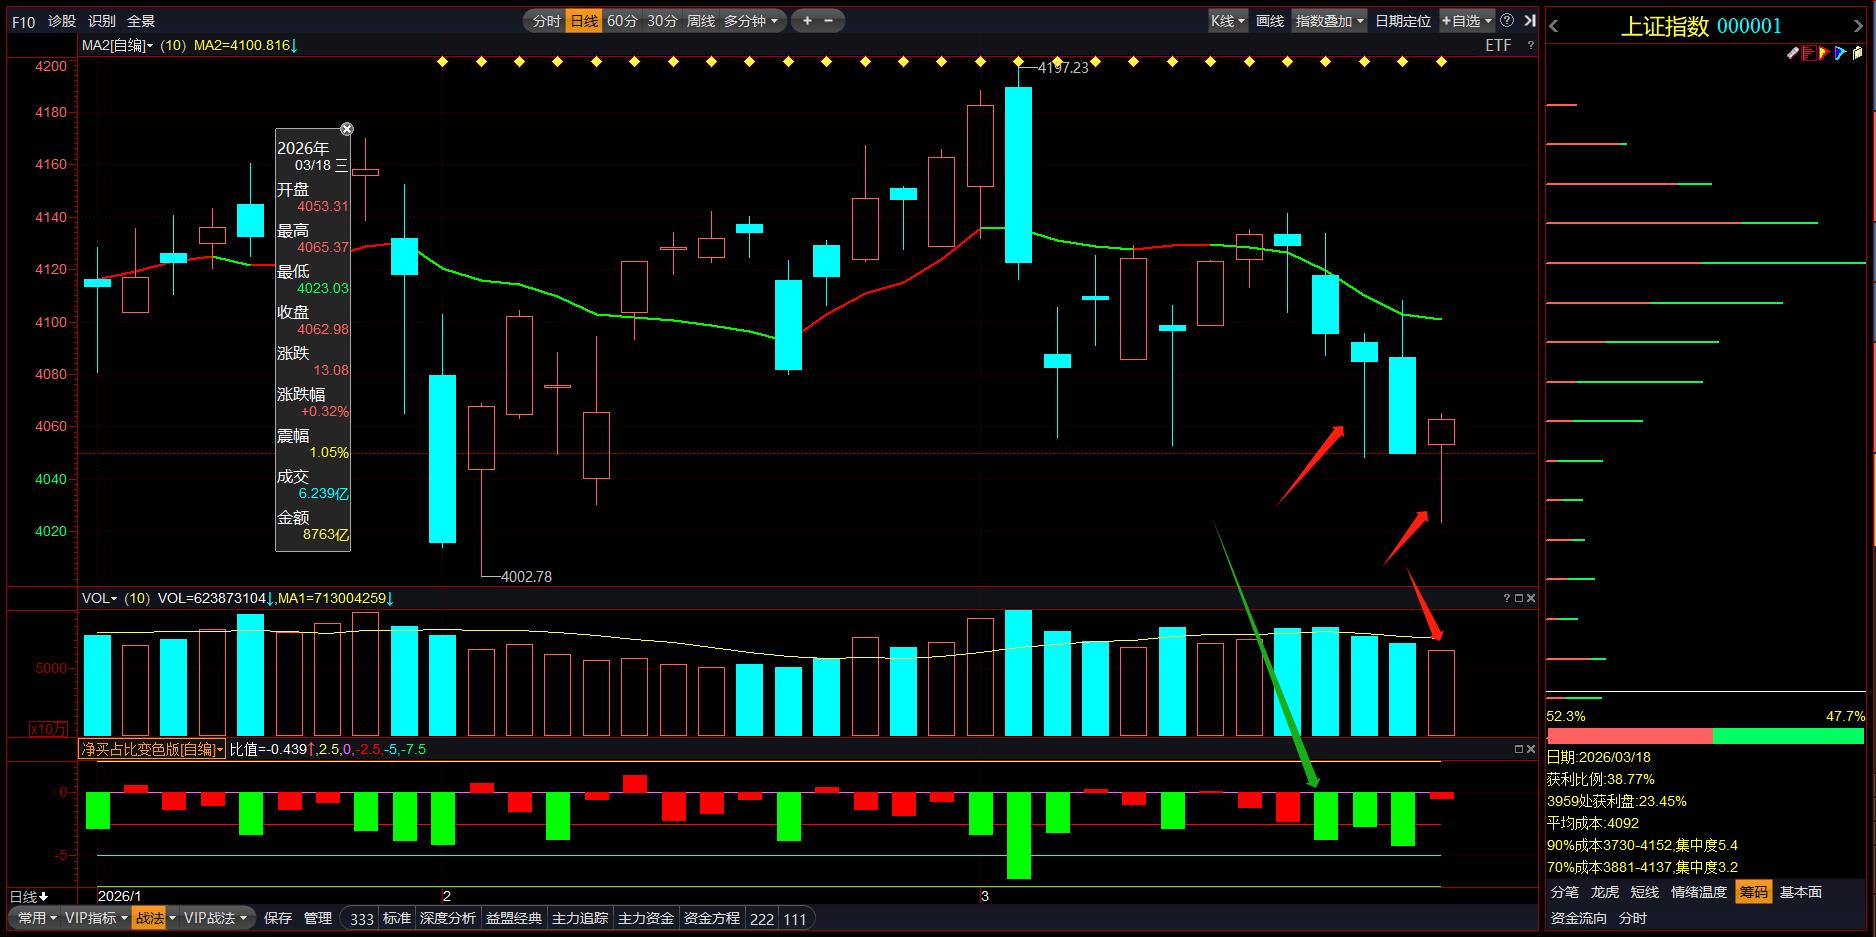This screenshot has height=937, width=1876.
Task: Expand the 指数叠加 dropdown
Action: pyautogui.click(x=1329, y=21)
